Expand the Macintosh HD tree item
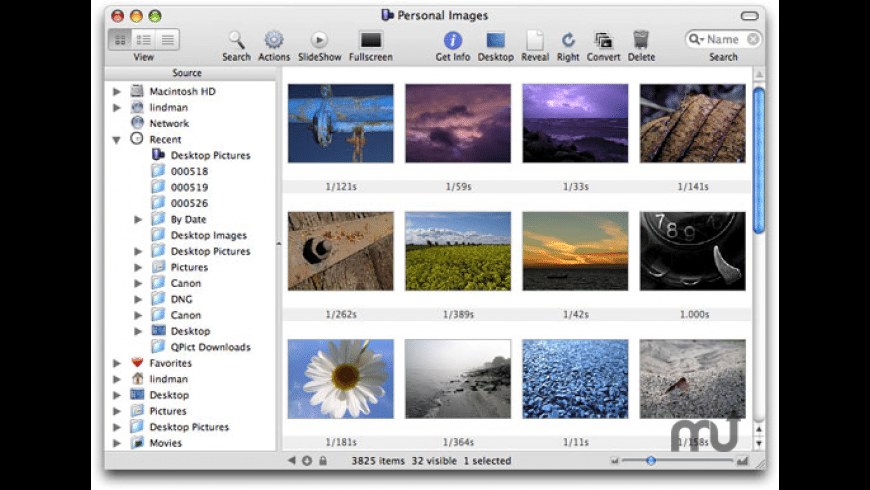This screenshot has width=870, height=490. click(117, 92)
